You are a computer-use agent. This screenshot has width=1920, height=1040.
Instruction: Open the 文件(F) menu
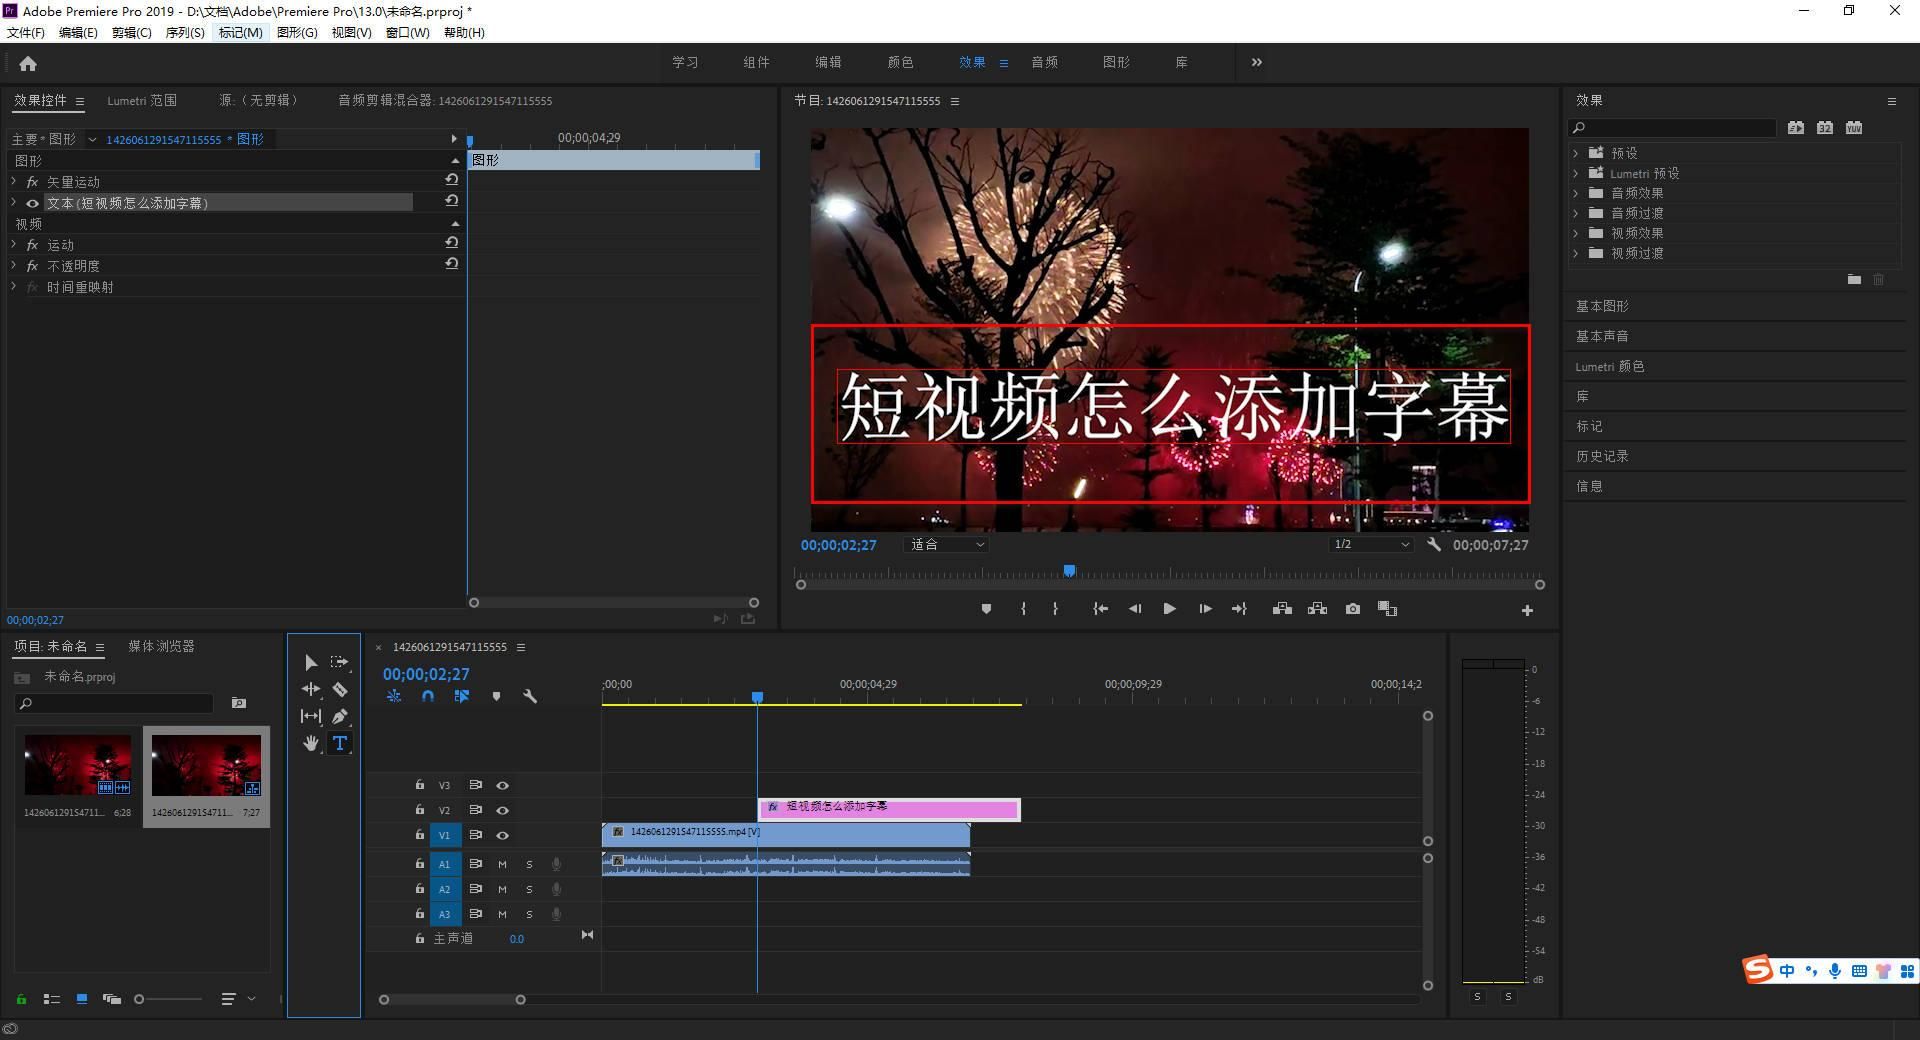pyautogui.click(x=26, y=32)
